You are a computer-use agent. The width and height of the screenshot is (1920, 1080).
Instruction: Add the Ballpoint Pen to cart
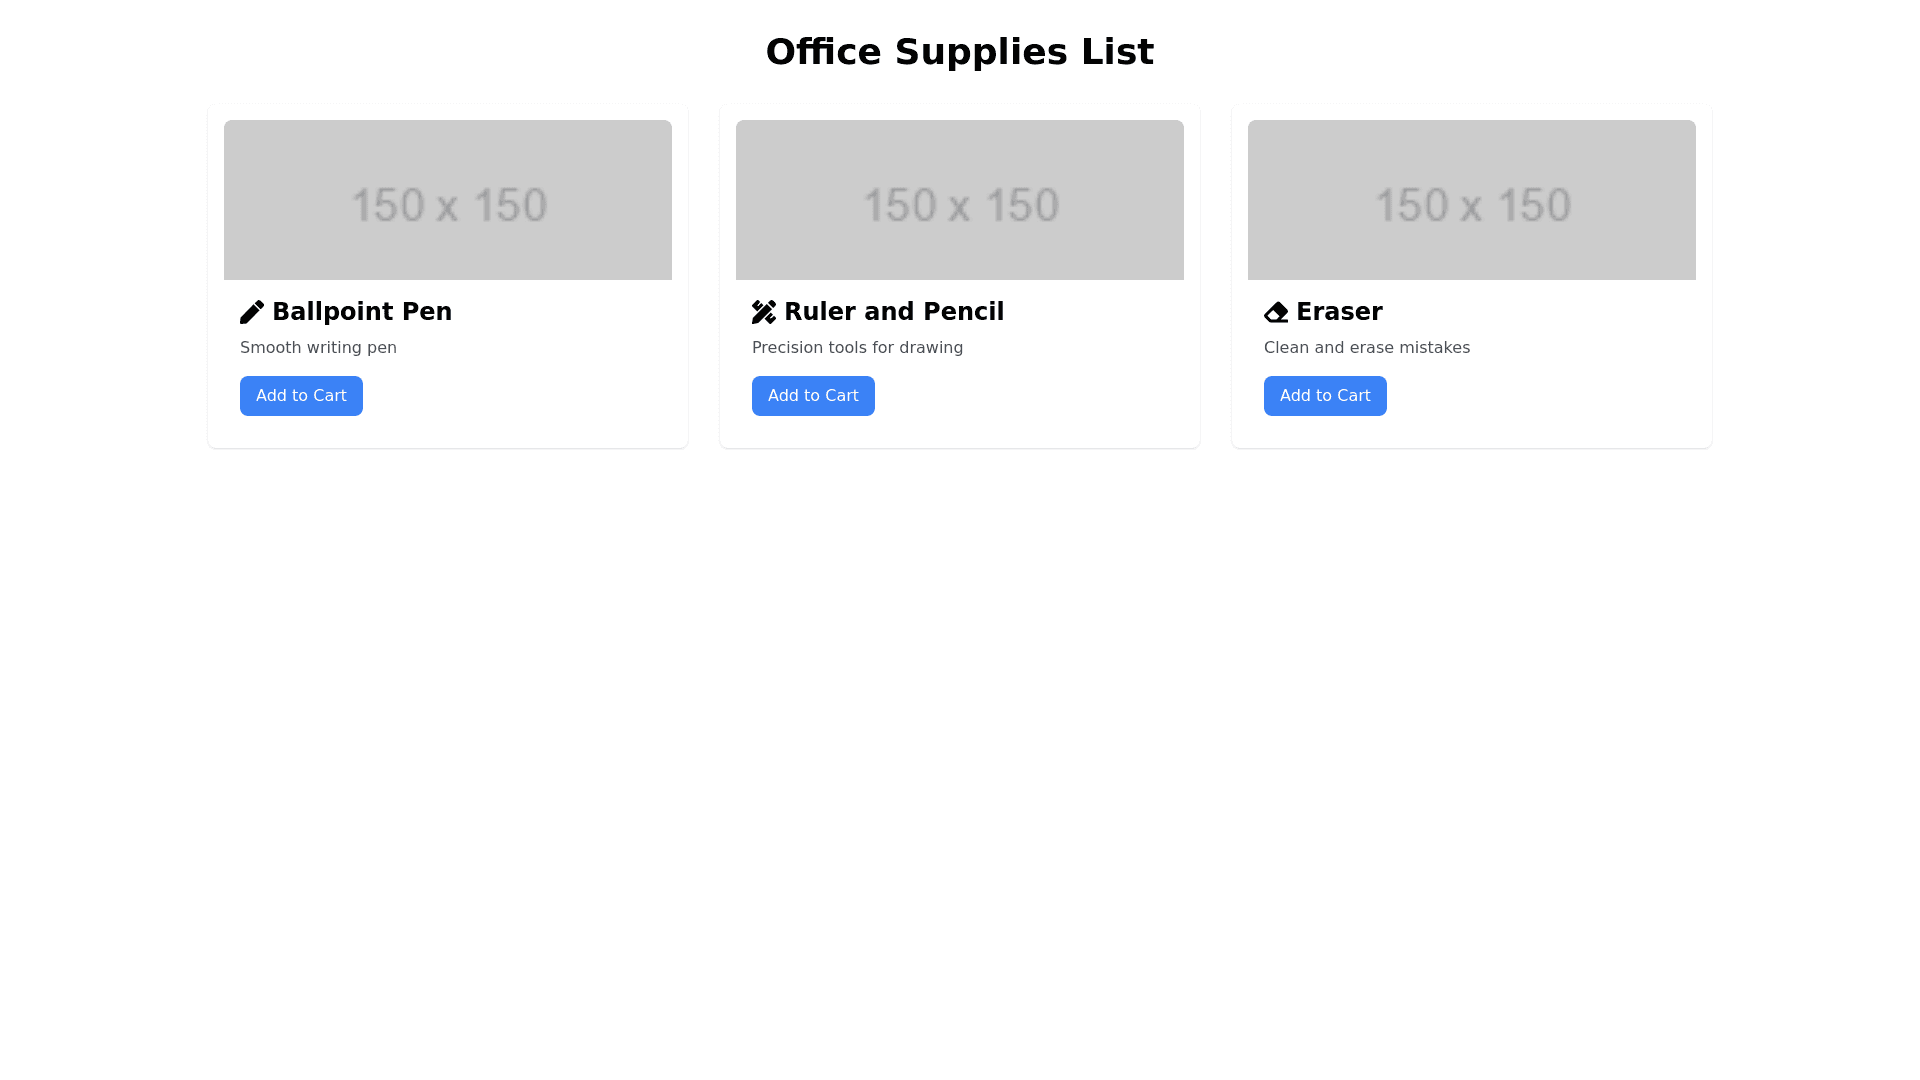tap(301, 396)
